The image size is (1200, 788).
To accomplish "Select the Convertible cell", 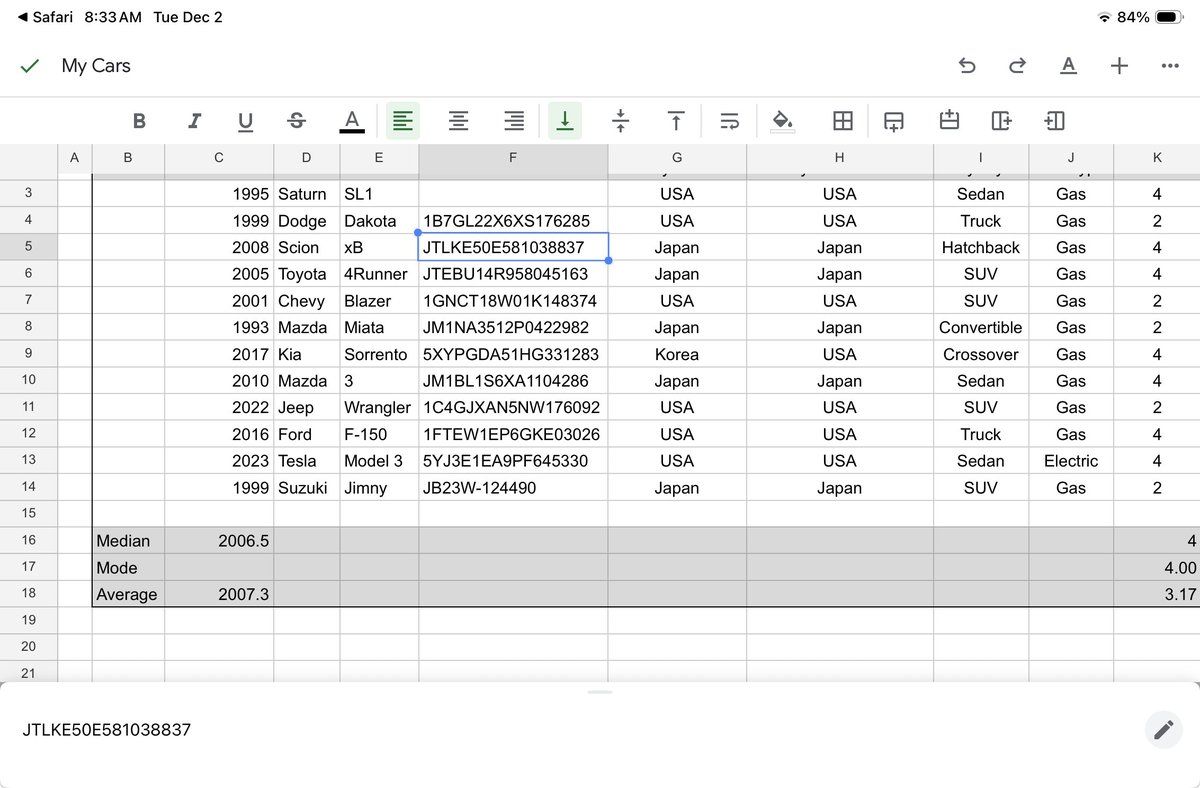I will click(980, 328).
